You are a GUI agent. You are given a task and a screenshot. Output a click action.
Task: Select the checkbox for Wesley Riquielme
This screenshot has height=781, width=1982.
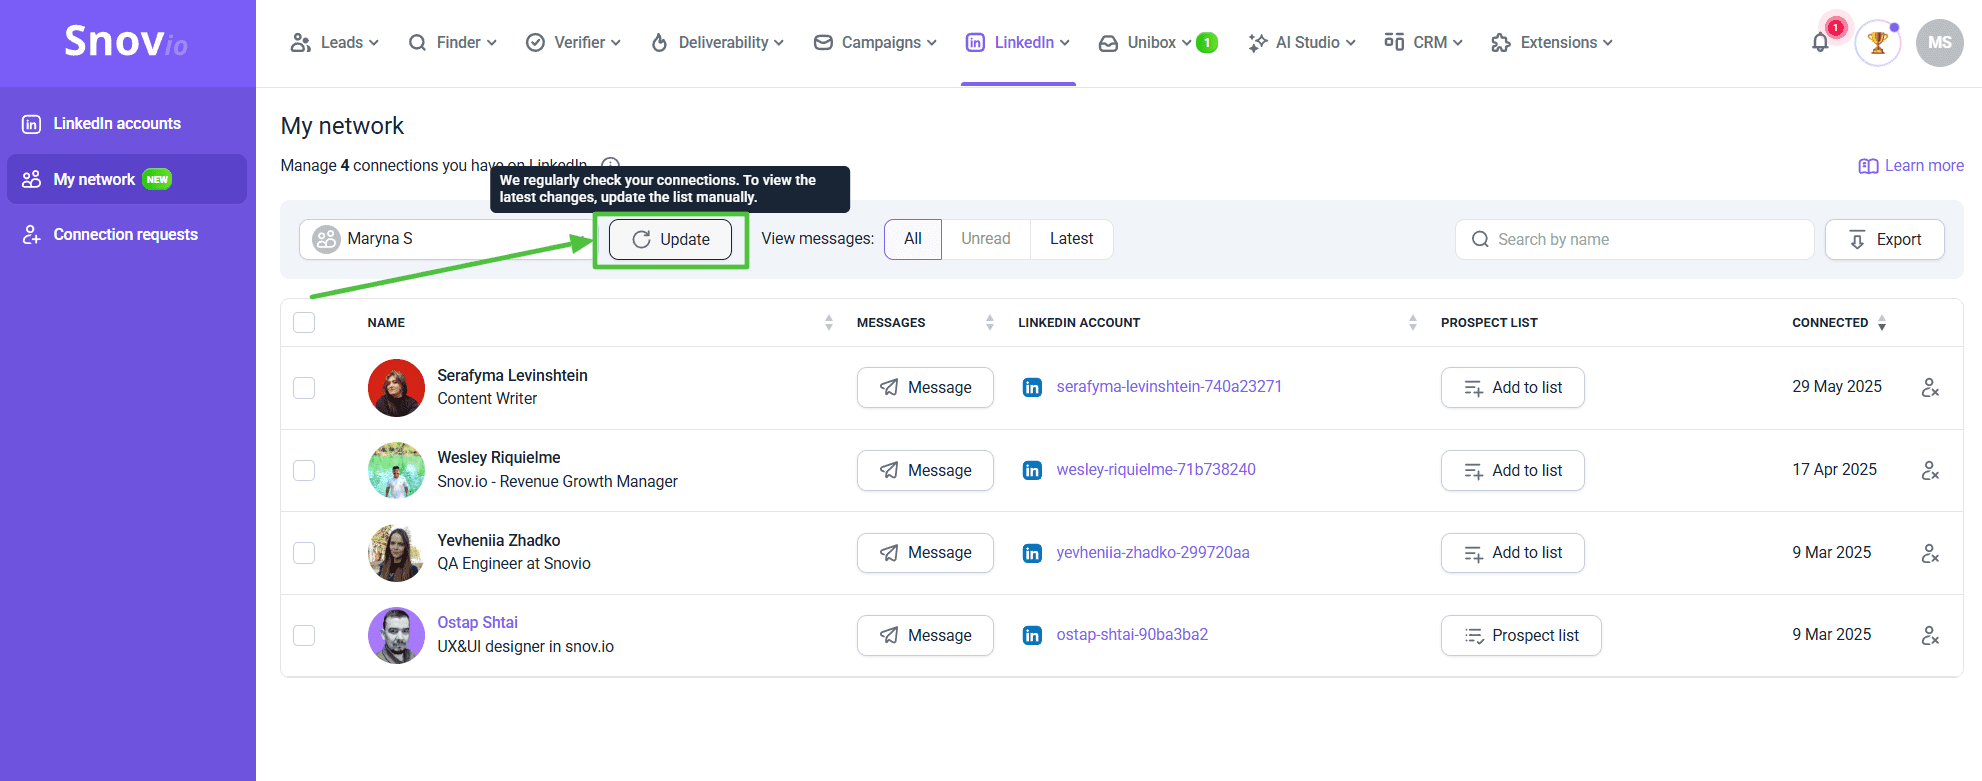304,470
